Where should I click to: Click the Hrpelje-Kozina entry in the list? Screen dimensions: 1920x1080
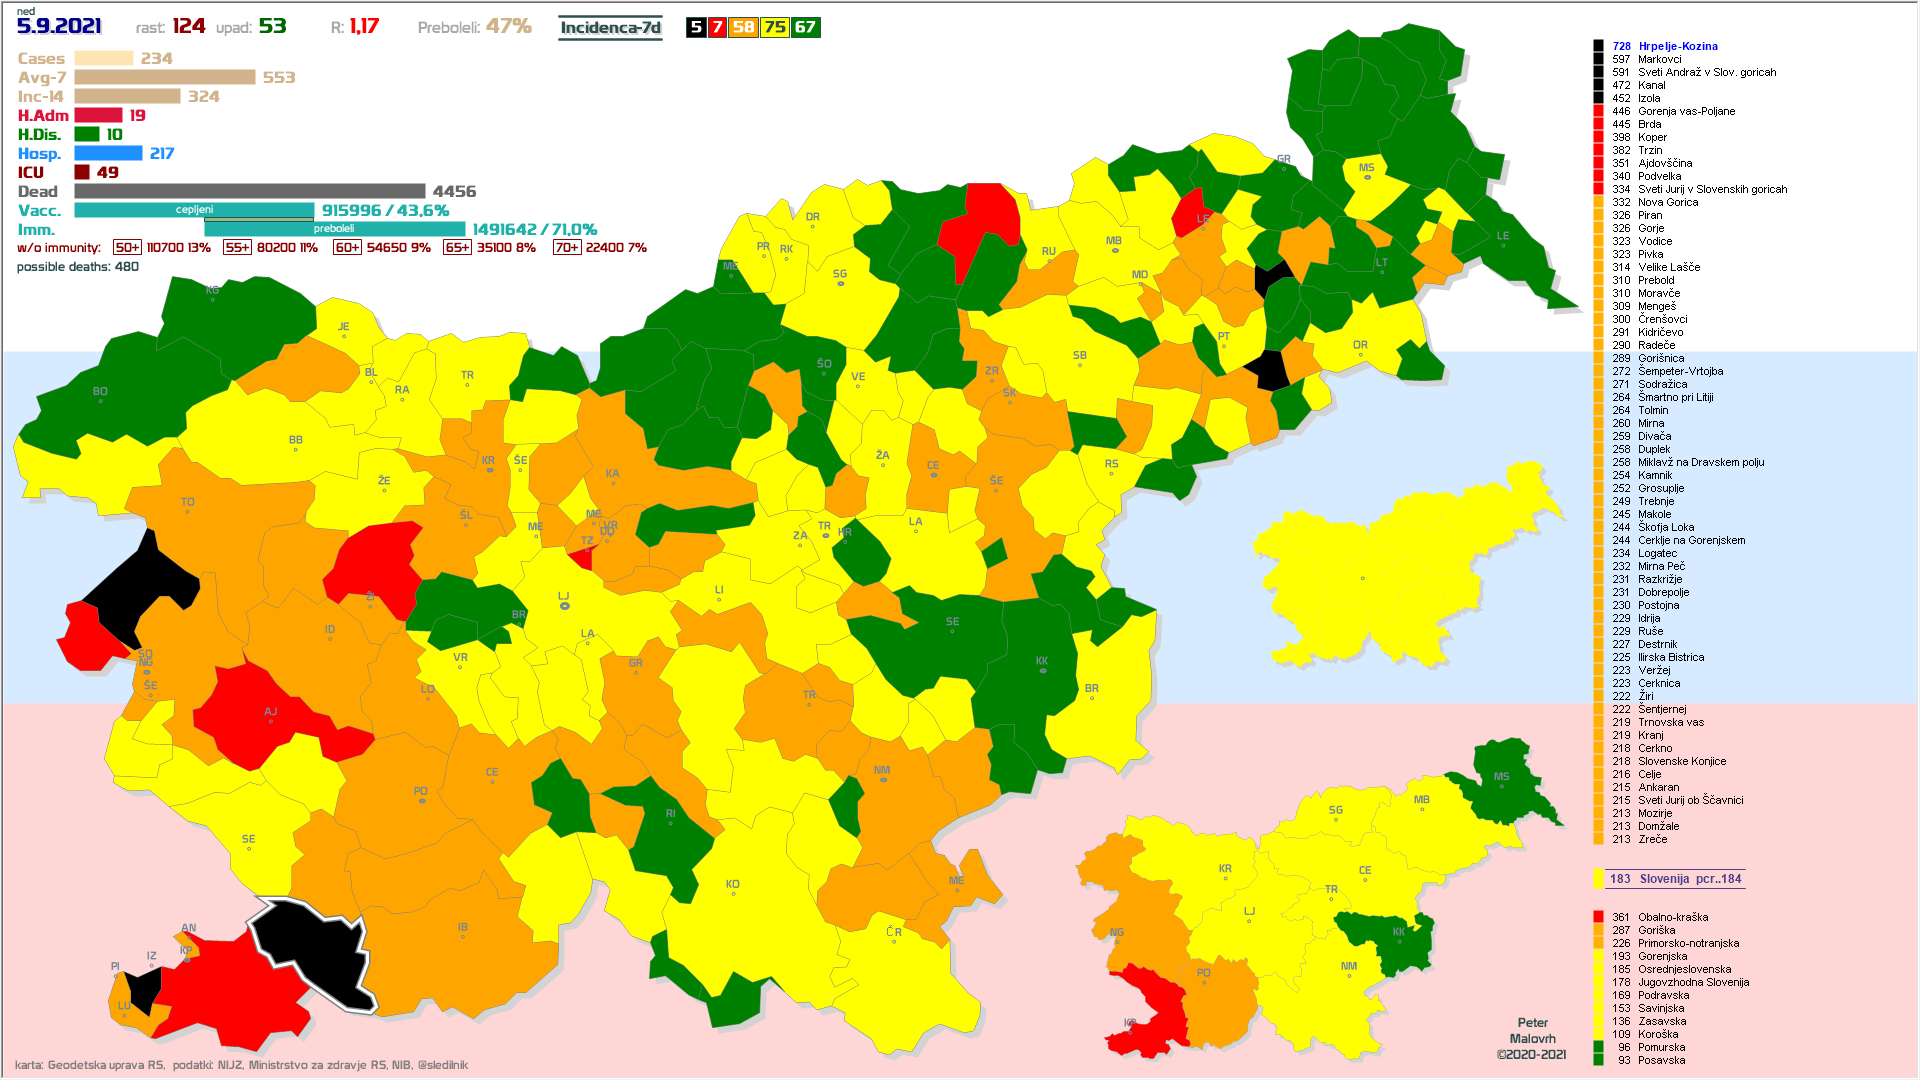click(x=1677, y=46)
